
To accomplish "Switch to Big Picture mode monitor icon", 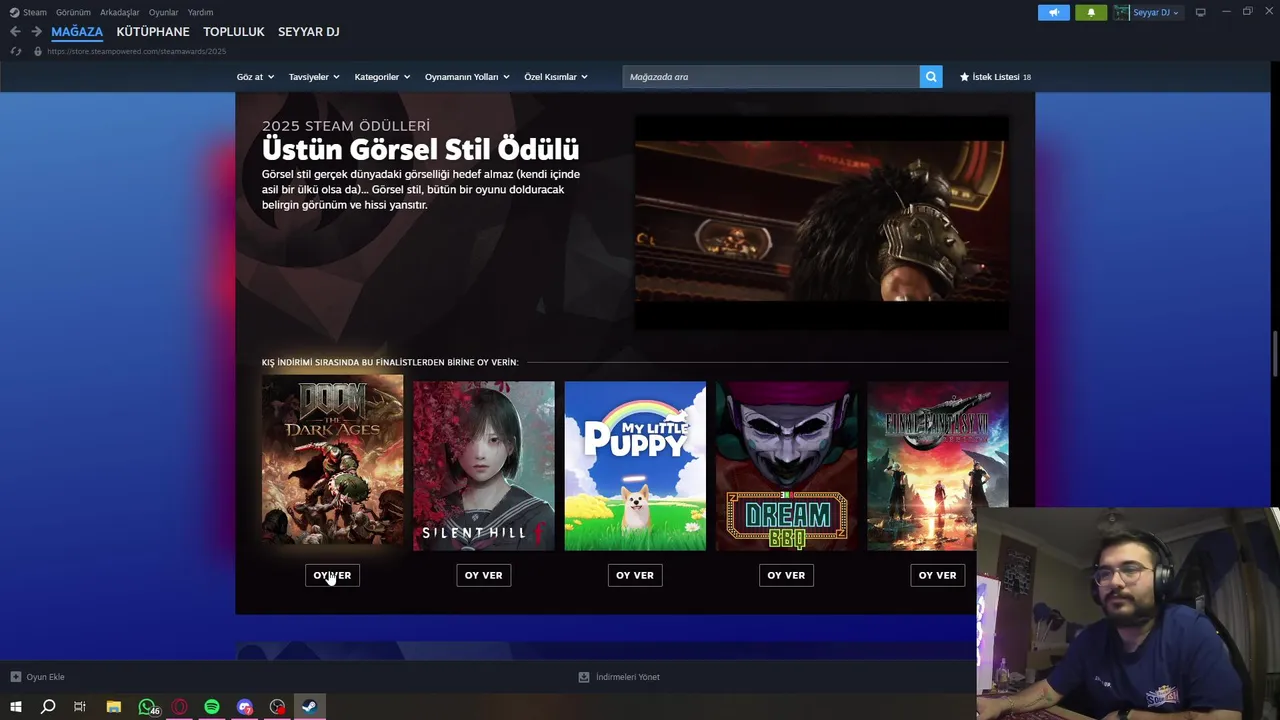I will [x=1201, y=13].
